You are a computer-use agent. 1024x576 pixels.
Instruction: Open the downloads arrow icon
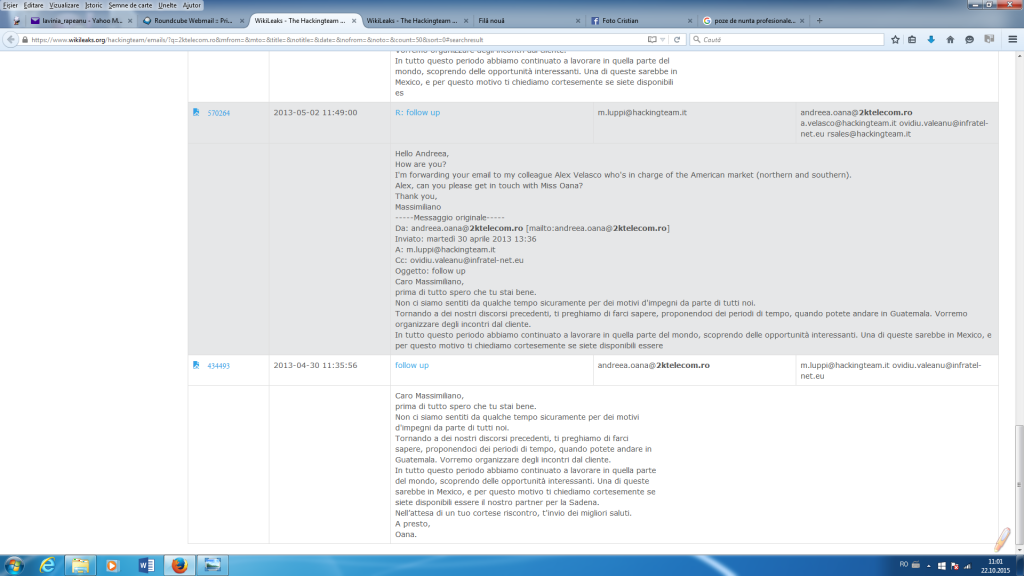coord(931,39)
